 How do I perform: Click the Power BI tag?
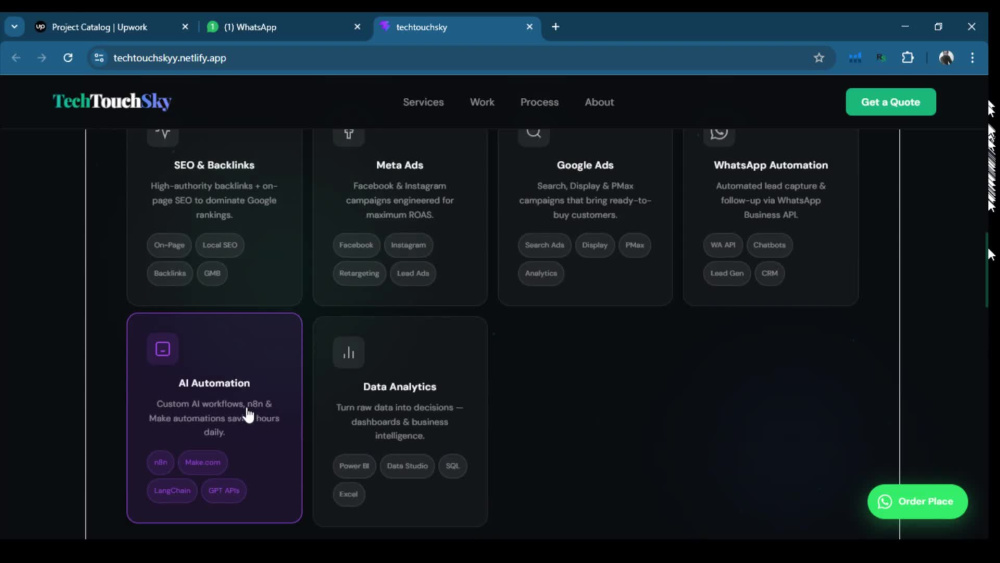point(354,466)
